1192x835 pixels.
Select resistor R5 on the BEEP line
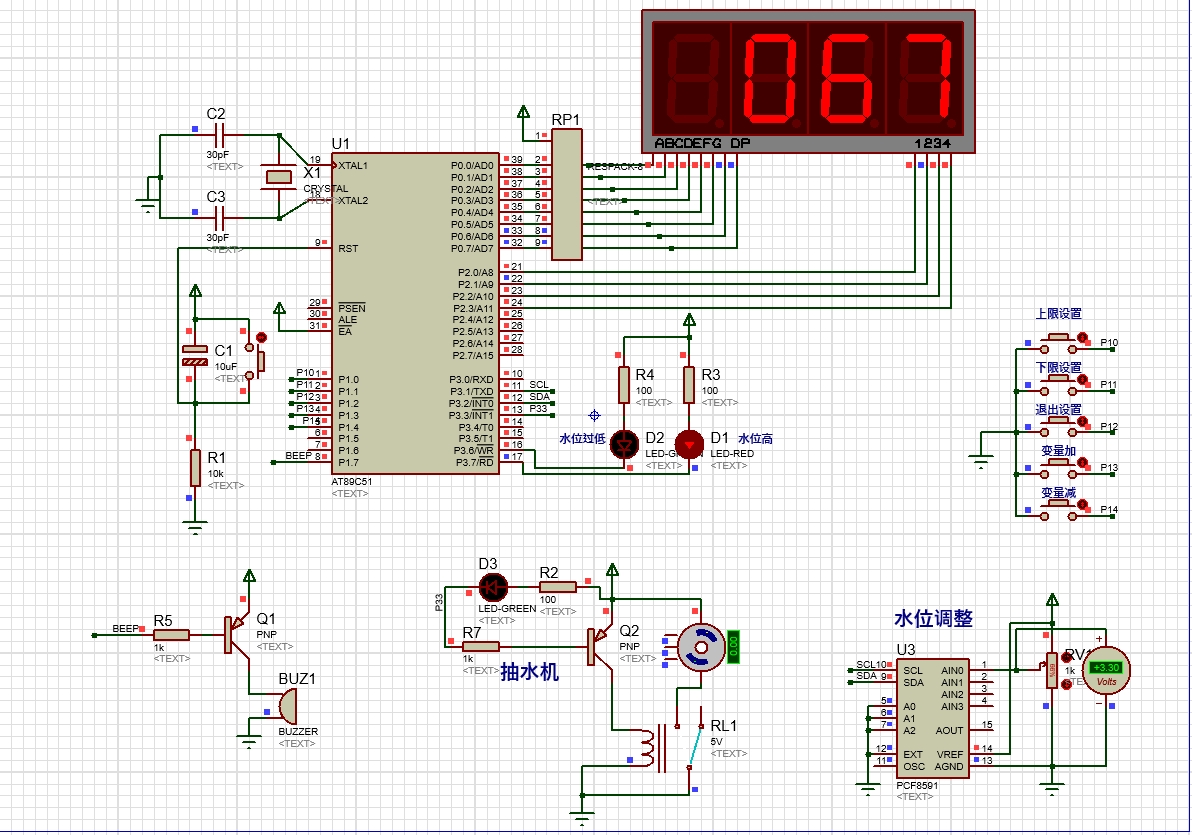[x=171, y=635]
